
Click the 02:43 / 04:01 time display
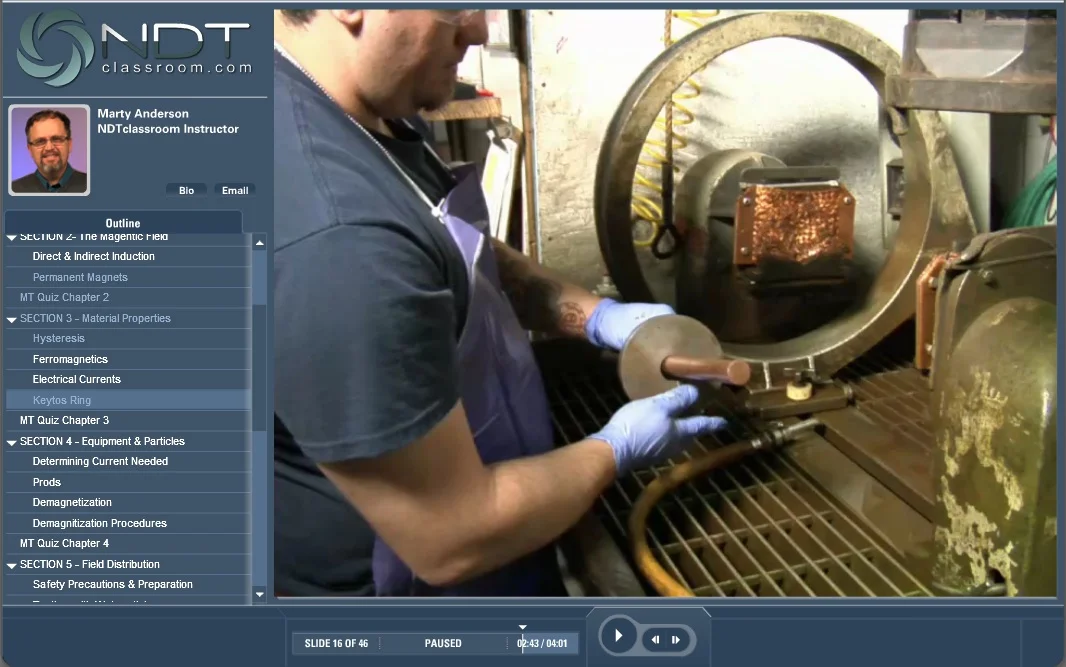[x=542, y=643]
